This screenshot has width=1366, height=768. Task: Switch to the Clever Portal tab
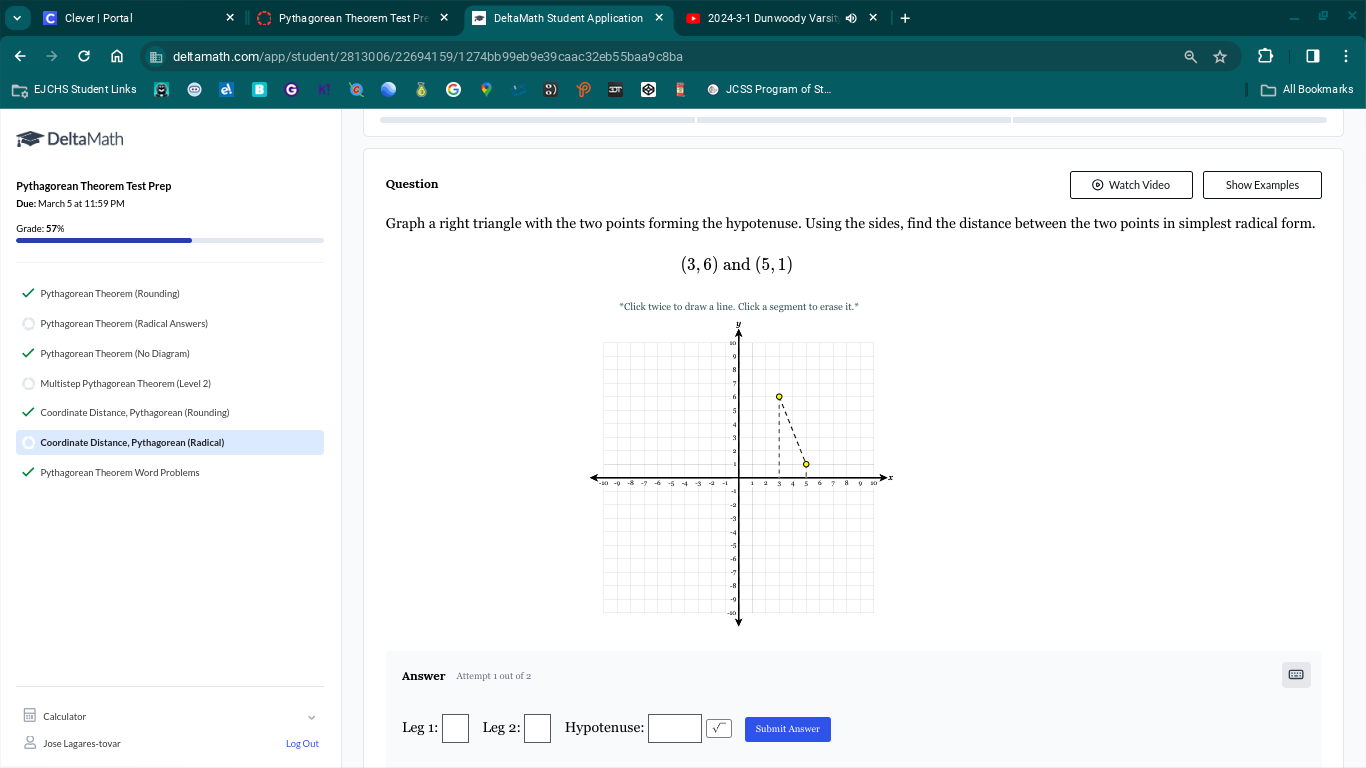click(140, 18)
